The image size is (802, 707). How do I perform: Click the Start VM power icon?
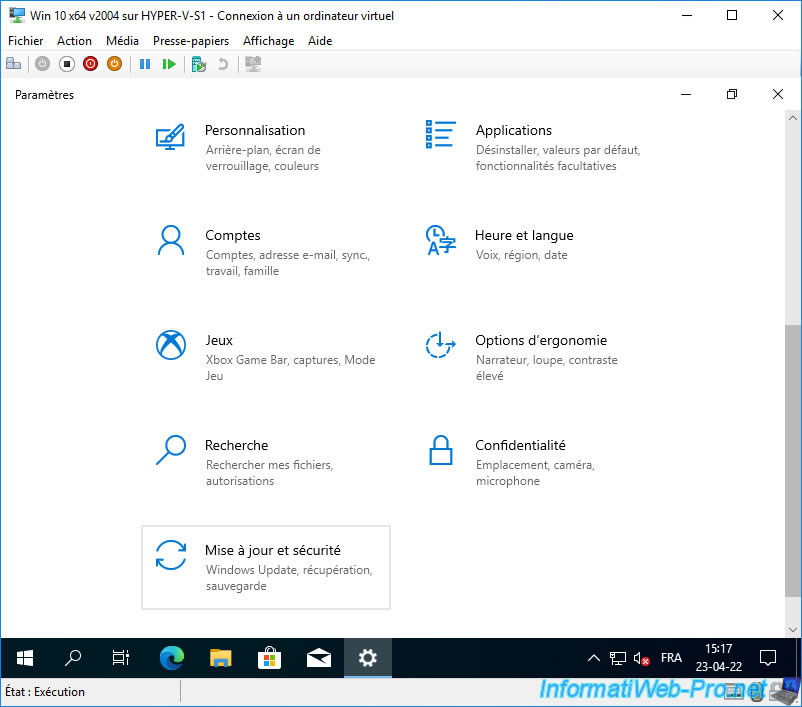(x=42, y=64)
